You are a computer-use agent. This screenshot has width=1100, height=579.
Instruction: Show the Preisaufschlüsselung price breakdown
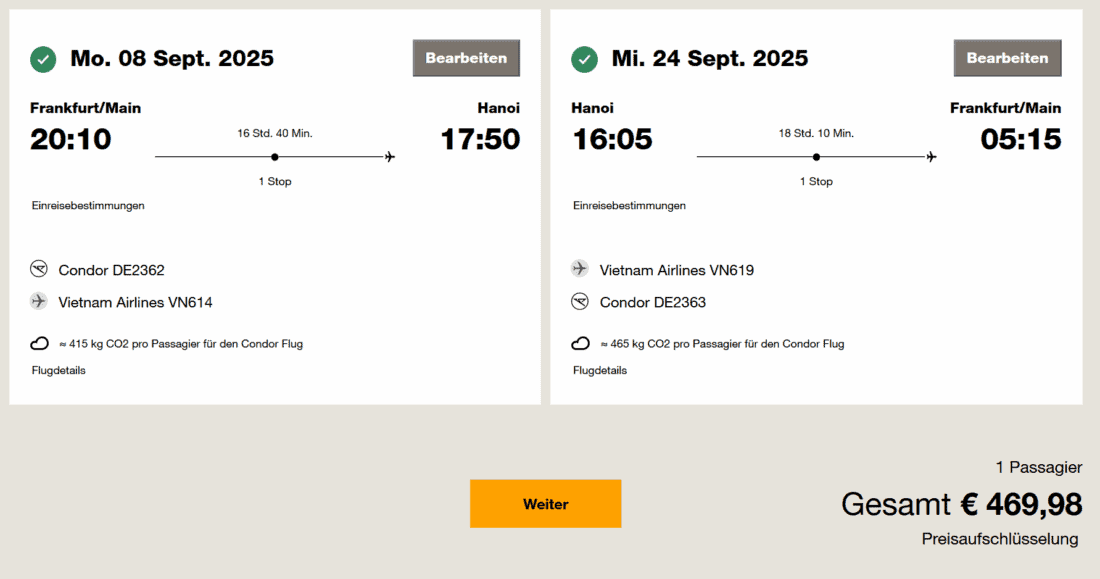tap(1000, 539)
